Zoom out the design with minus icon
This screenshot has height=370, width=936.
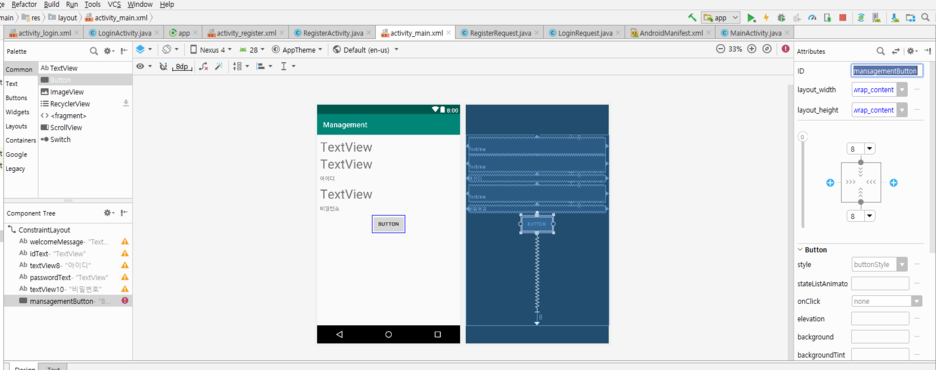coord(721,49)
